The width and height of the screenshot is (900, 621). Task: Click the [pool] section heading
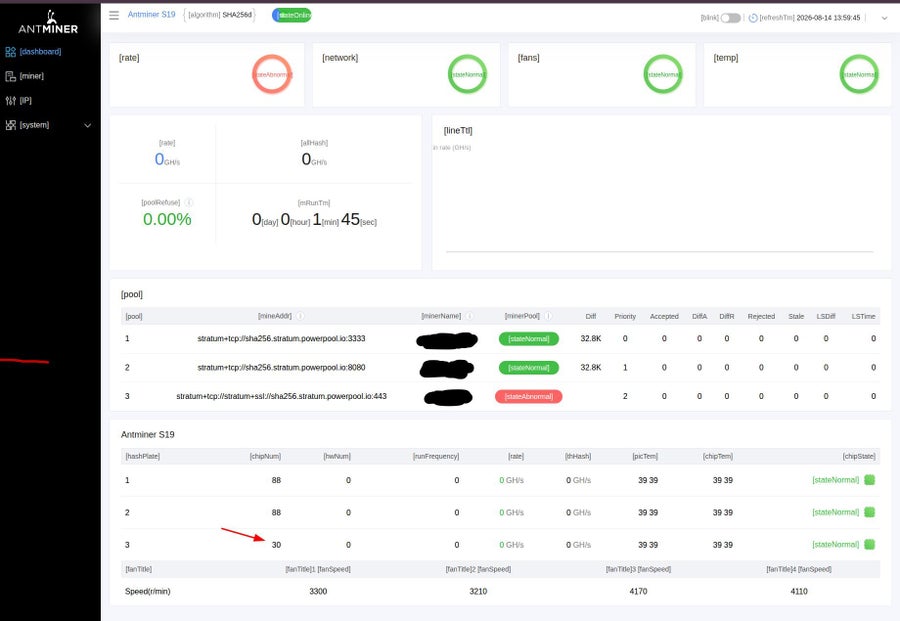point(131,294)
